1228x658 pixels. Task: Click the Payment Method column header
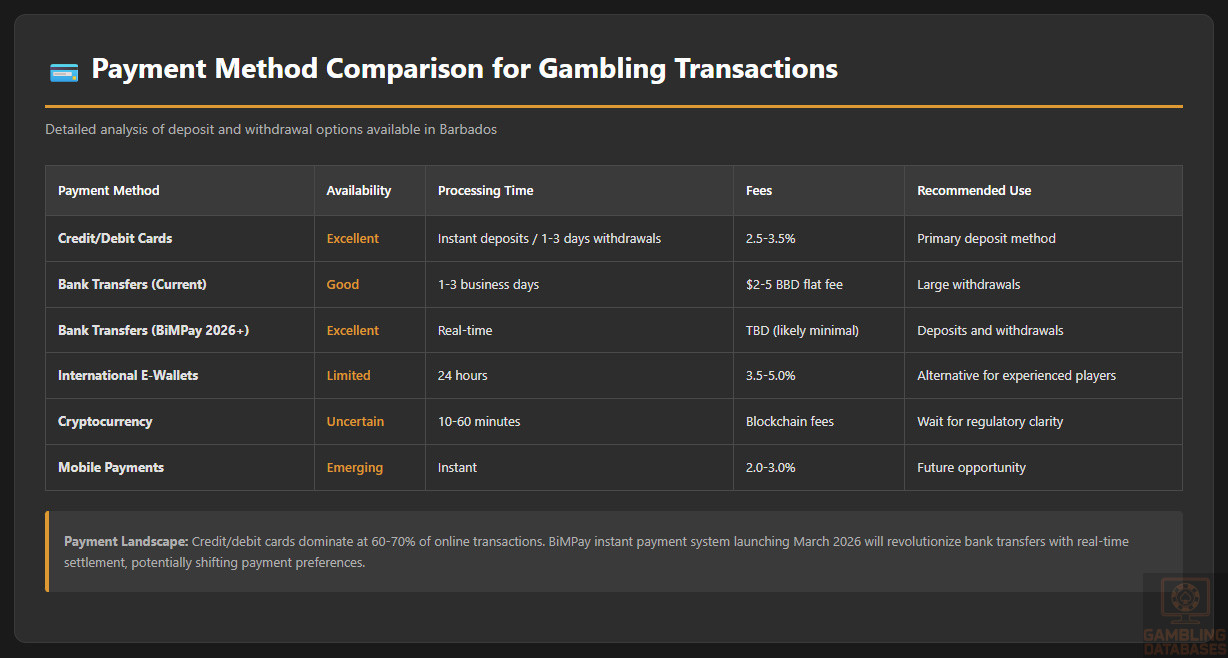click(x=109, y=191)
